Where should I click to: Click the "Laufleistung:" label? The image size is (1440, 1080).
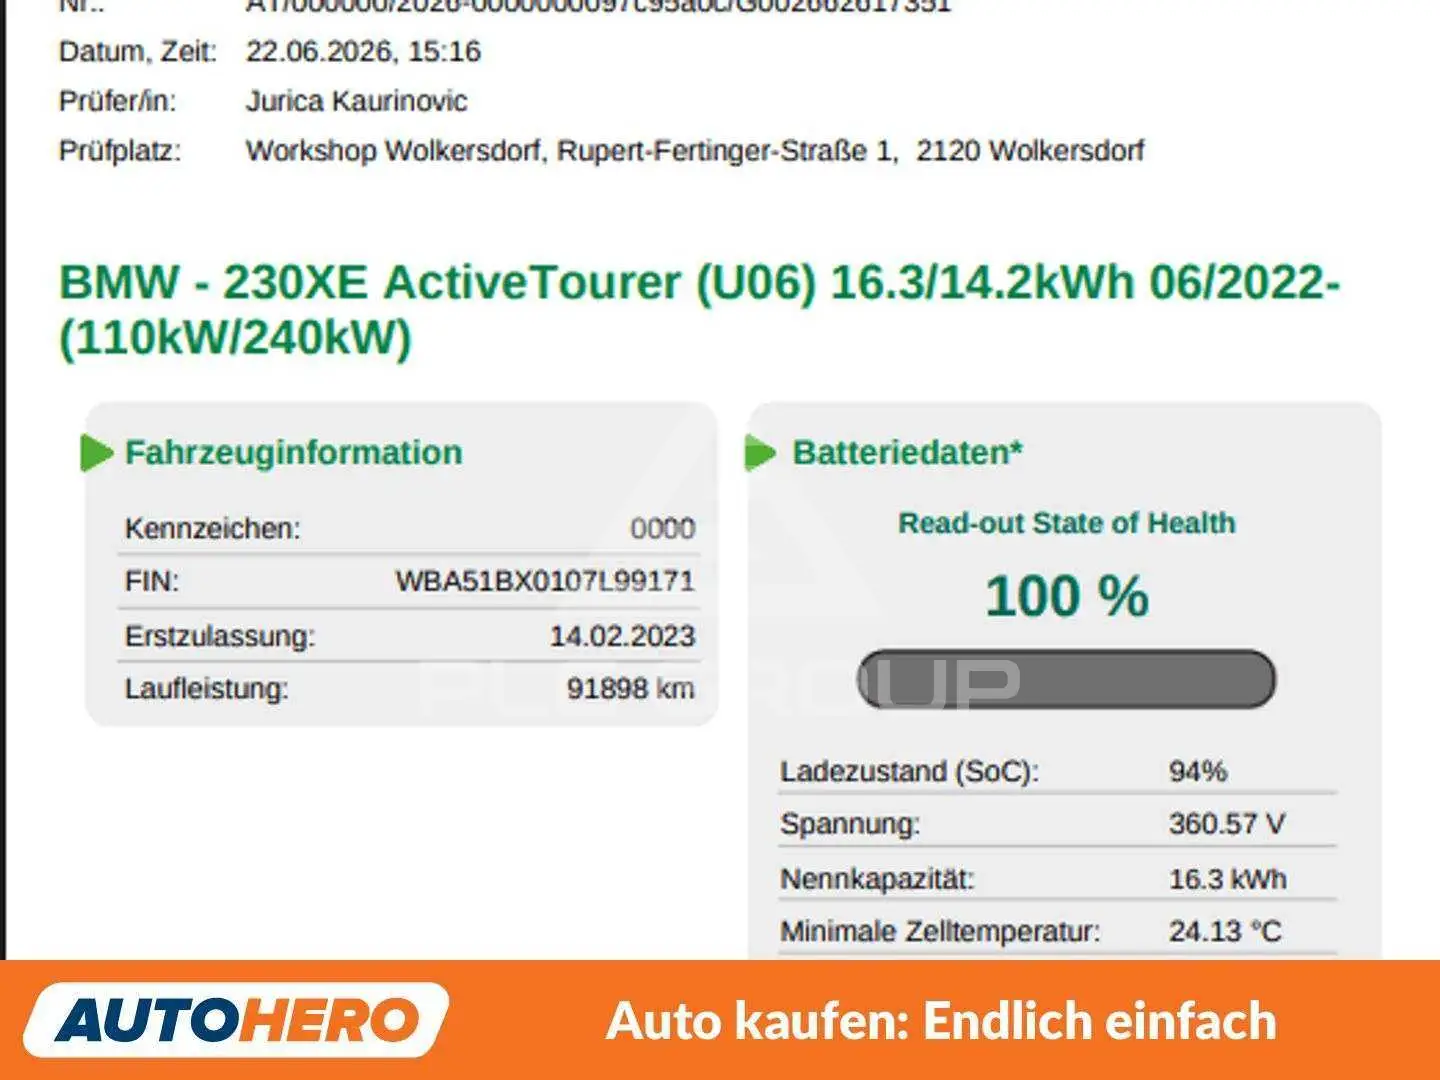(x=206, y=689)
